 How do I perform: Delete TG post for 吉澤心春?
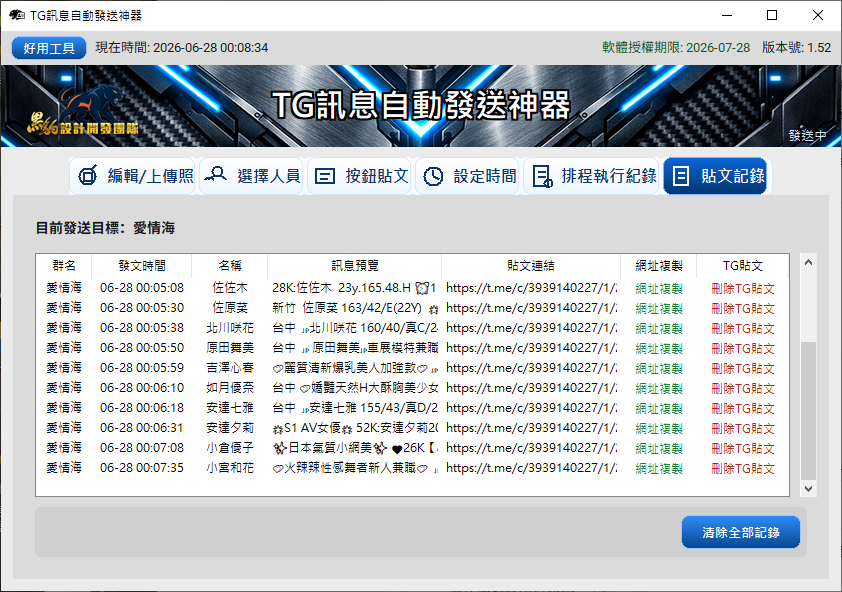743,369
